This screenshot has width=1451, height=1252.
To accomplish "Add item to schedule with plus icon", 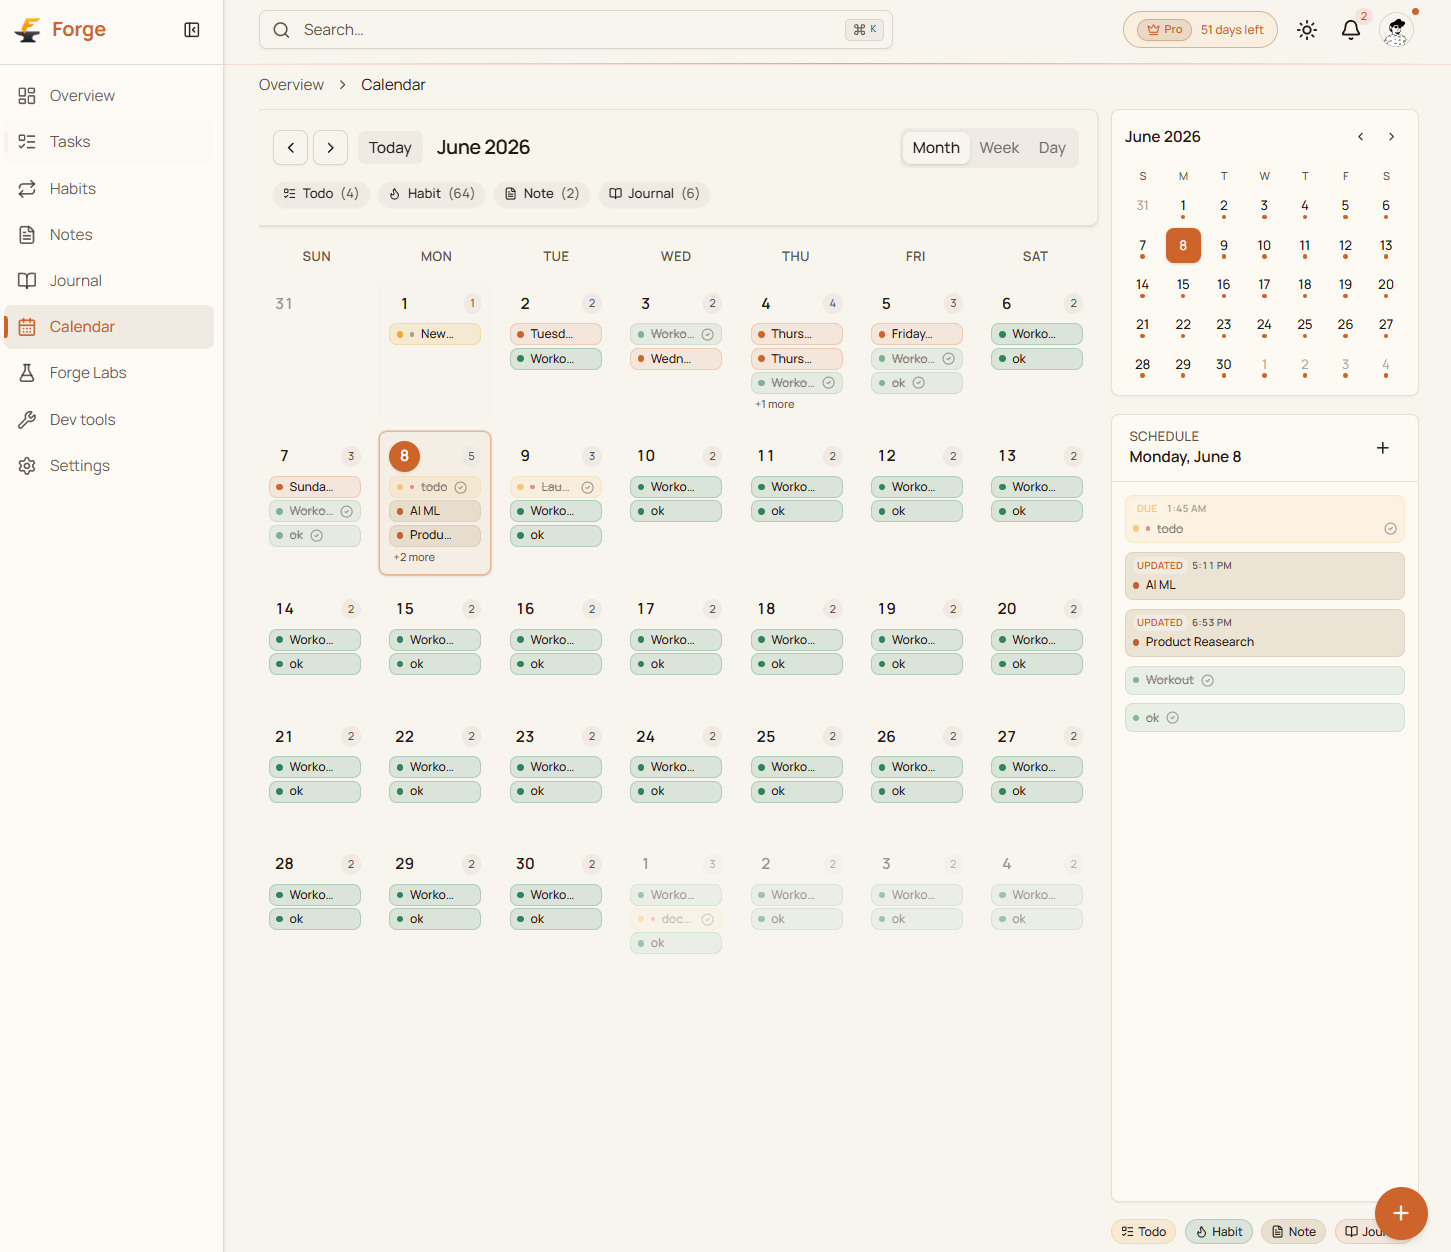I will (1383, 448).
